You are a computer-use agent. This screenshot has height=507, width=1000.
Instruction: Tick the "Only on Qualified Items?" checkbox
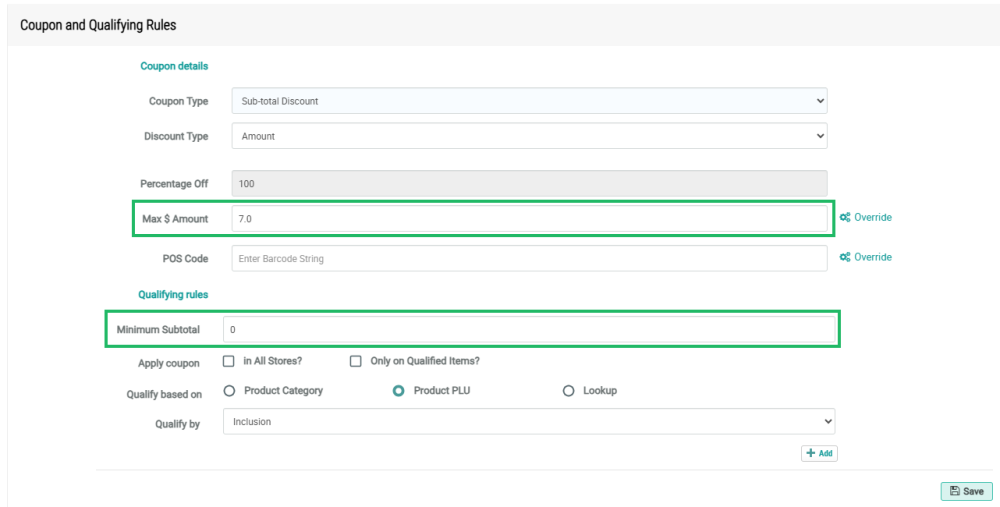pyautogui.click(x=355, y=361)
